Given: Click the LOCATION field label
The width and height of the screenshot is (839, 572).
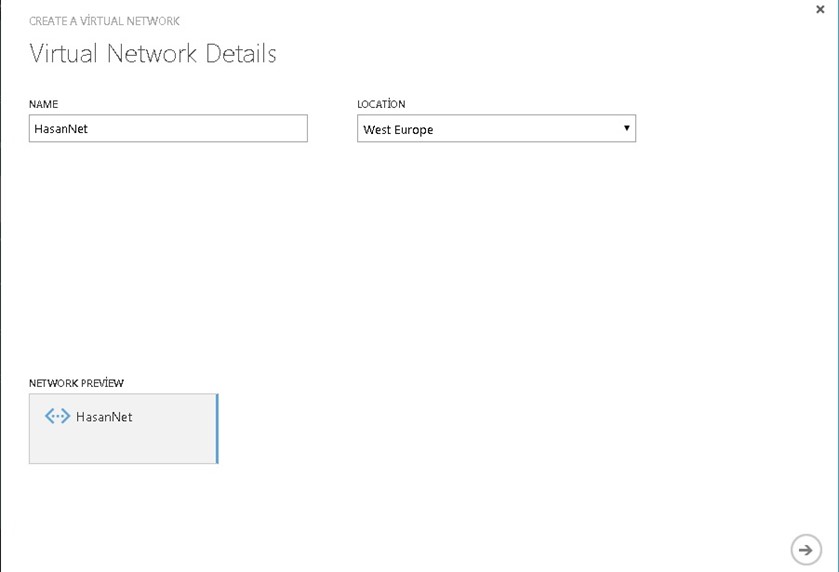Looking at the screenshot, I should tap(381, 104).
